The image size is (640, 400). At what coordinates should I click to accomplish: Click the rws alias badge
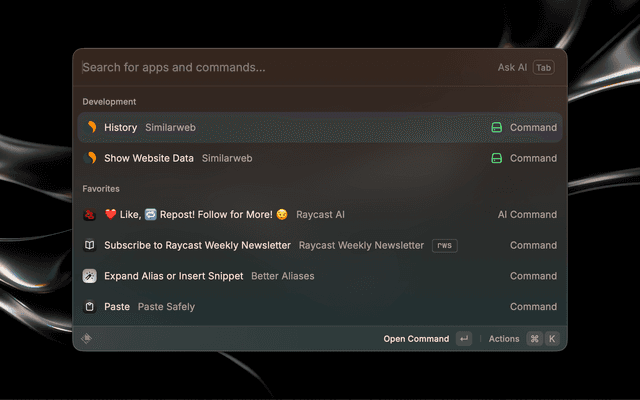[444, 245]
